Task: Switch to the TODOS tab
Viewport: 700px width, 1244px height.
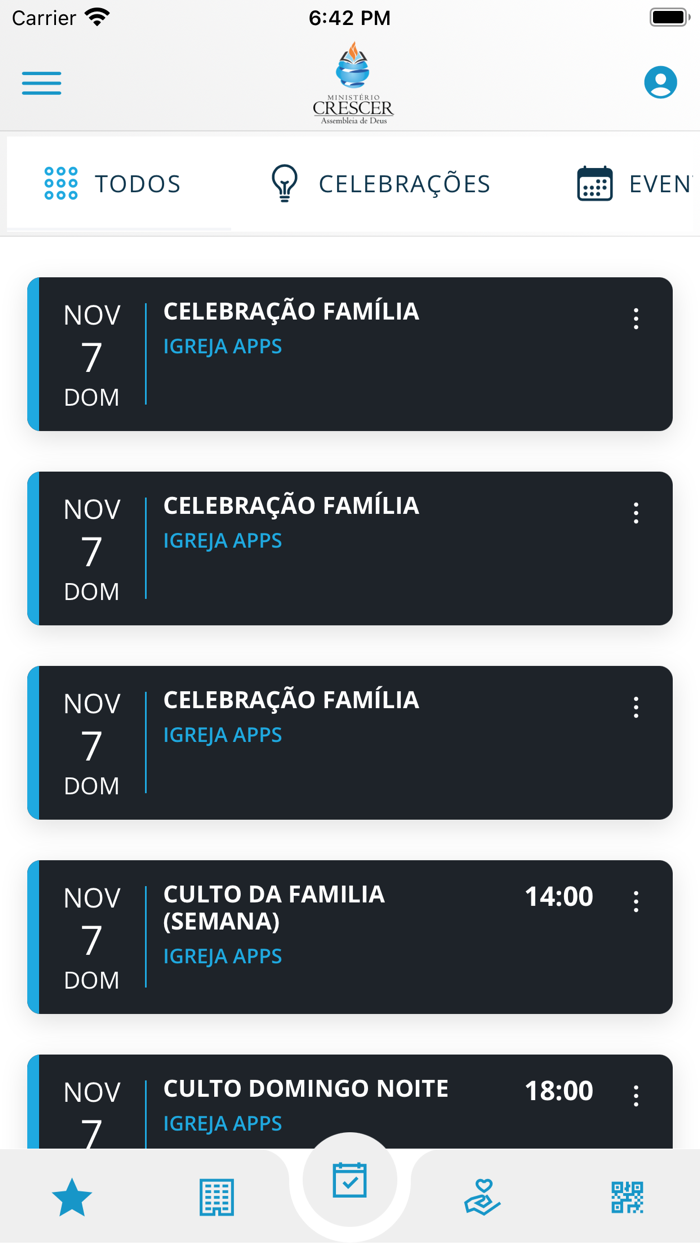Action: point(137,183)
